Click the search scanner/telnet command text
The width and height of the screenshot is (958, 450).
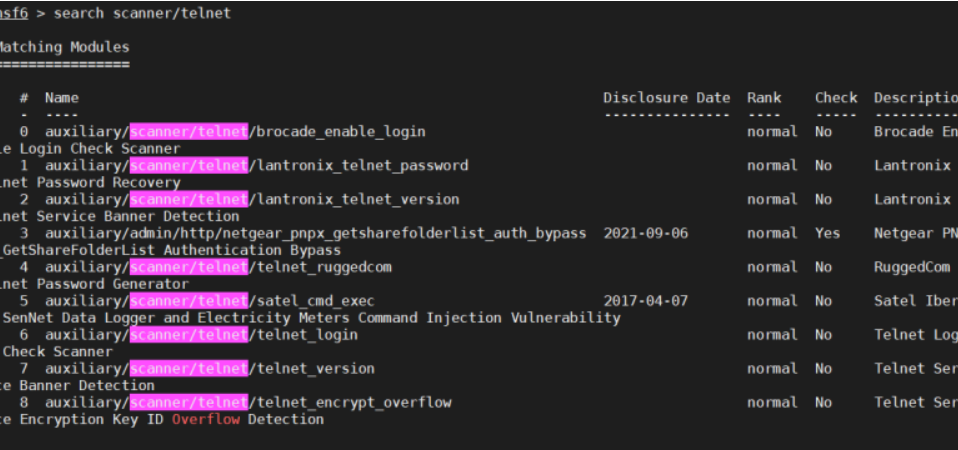click(142, 13)
